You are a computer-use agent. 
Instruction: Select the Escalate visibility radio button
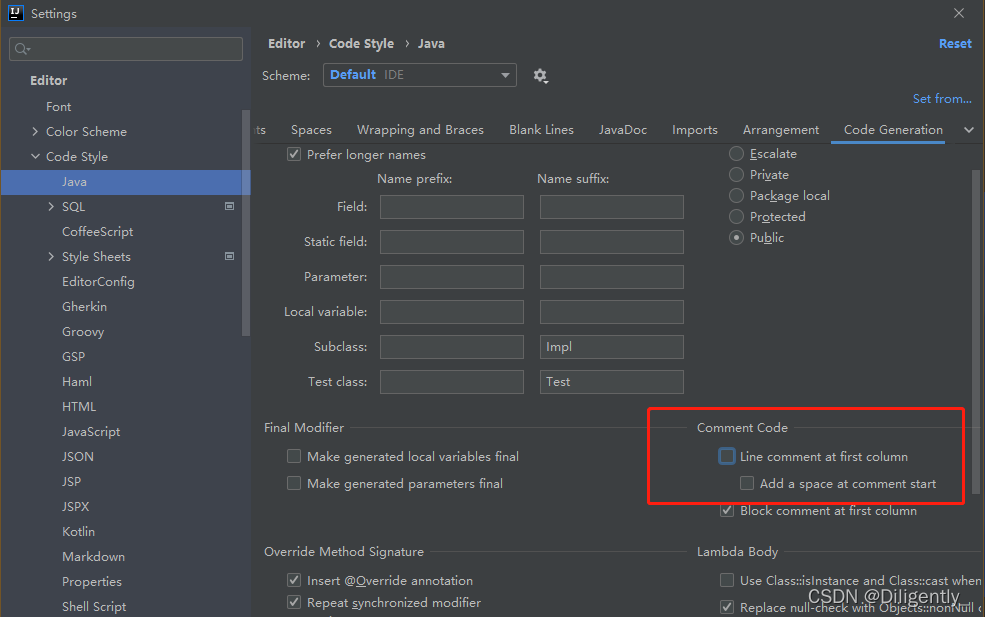tap(736, 154)
